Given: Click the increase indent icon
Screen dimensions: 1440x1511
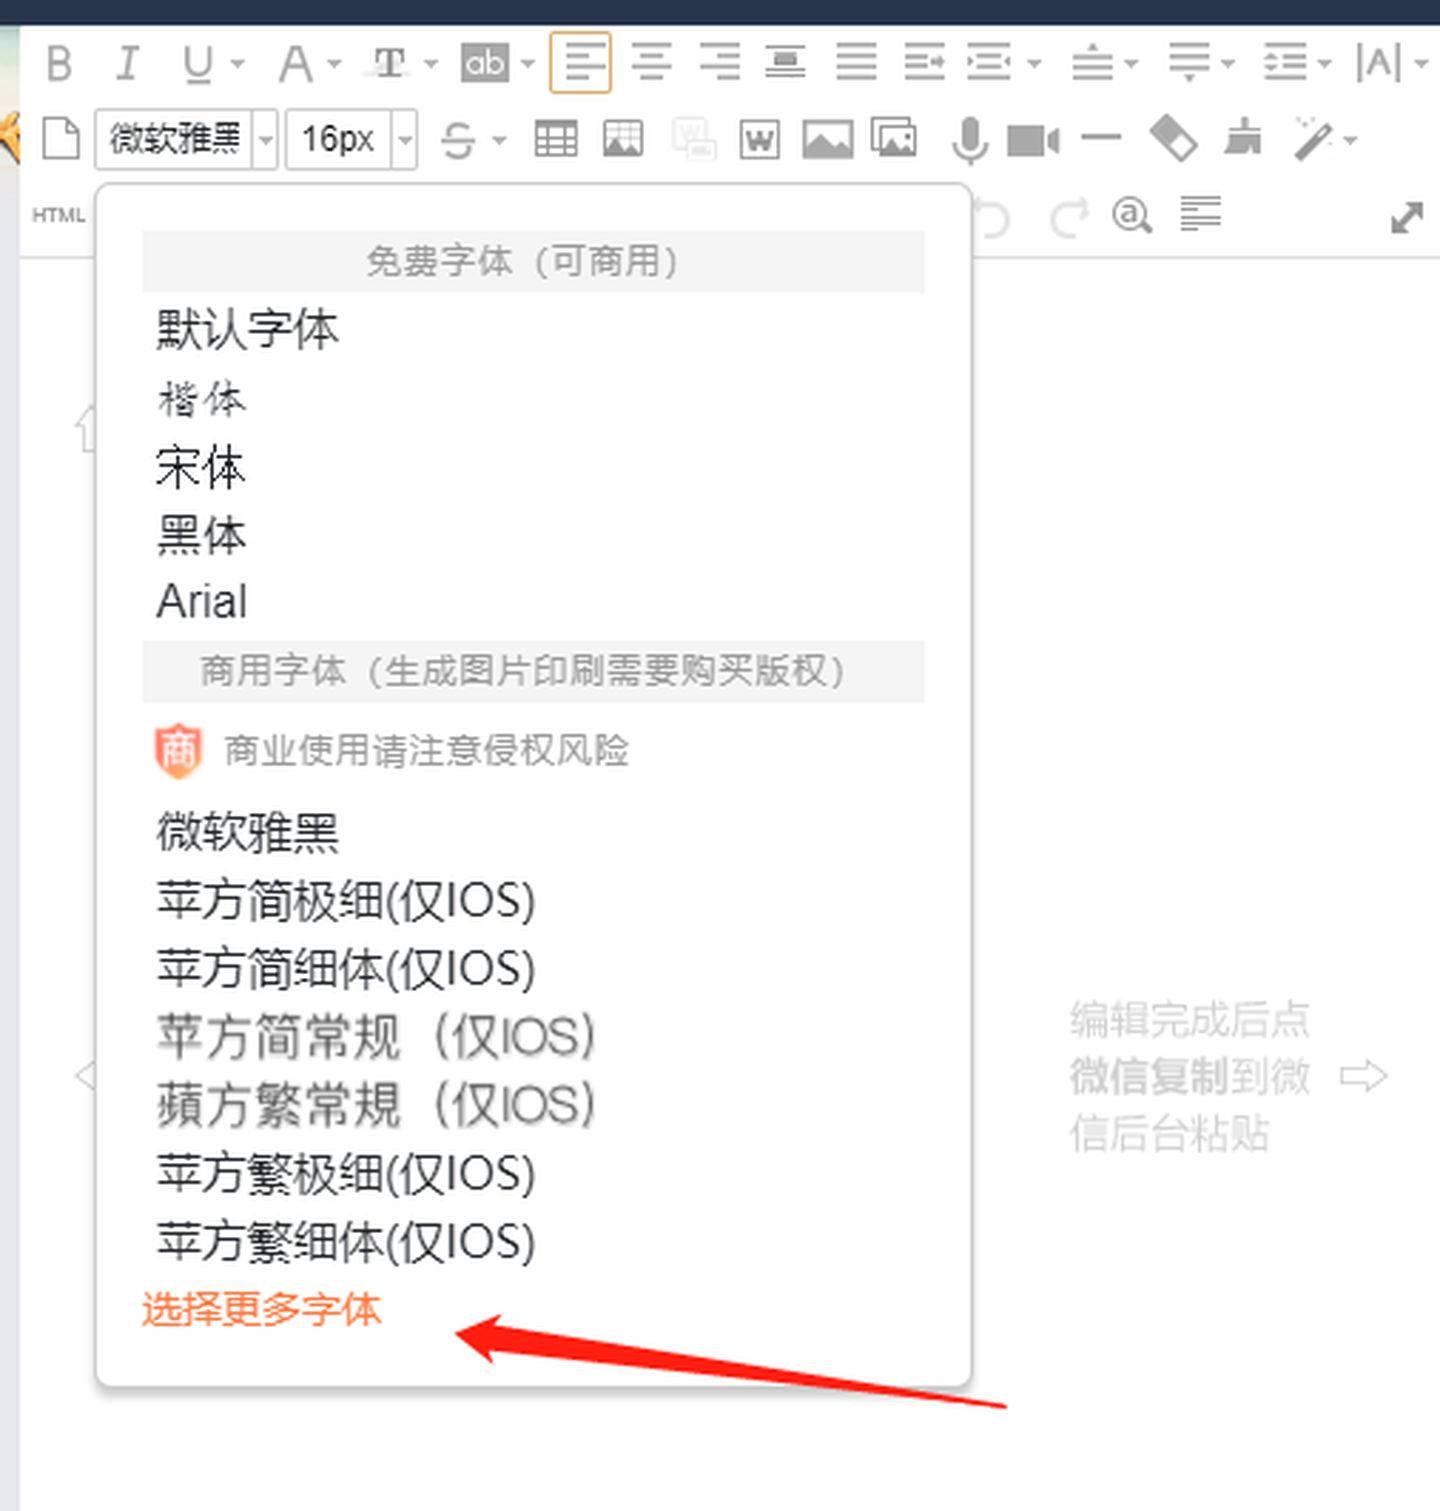Looking at the screenshot, I should [x=924, y=62].
